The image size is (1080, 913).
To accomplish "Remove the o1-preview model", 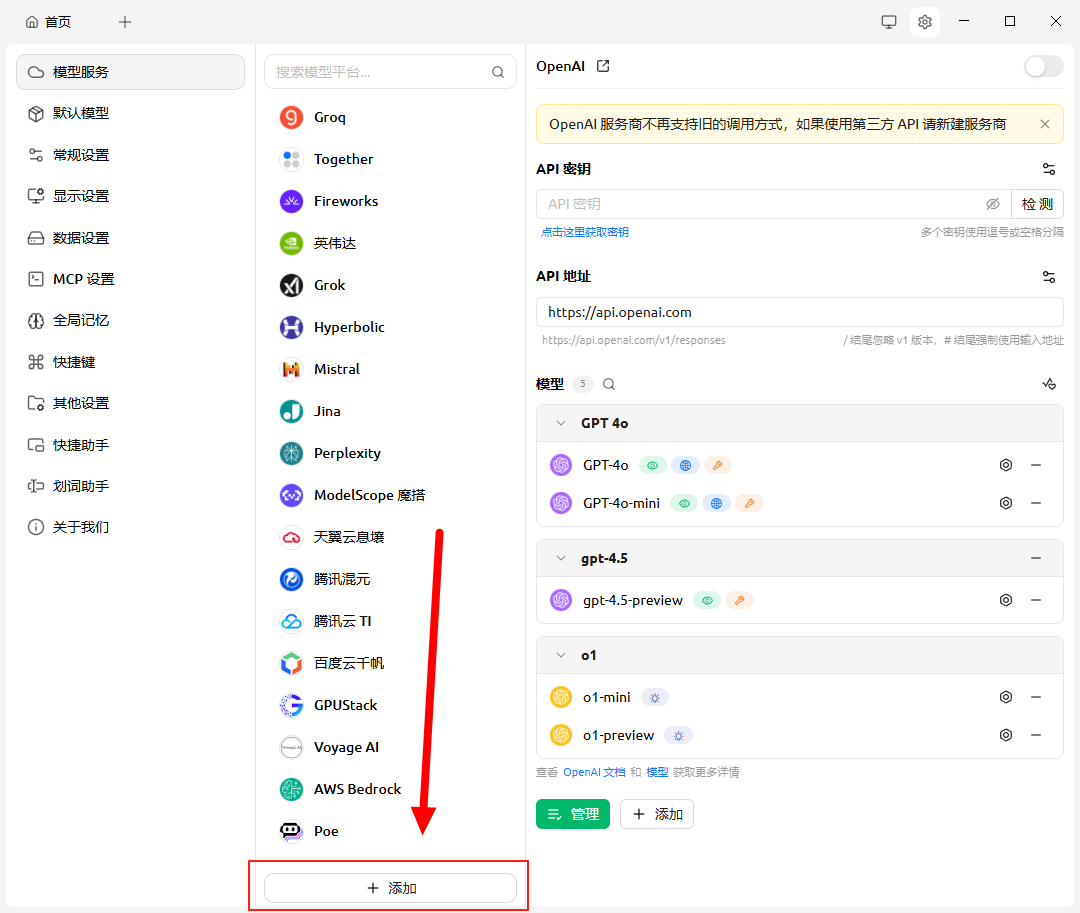I will (x=1035, y=735).
